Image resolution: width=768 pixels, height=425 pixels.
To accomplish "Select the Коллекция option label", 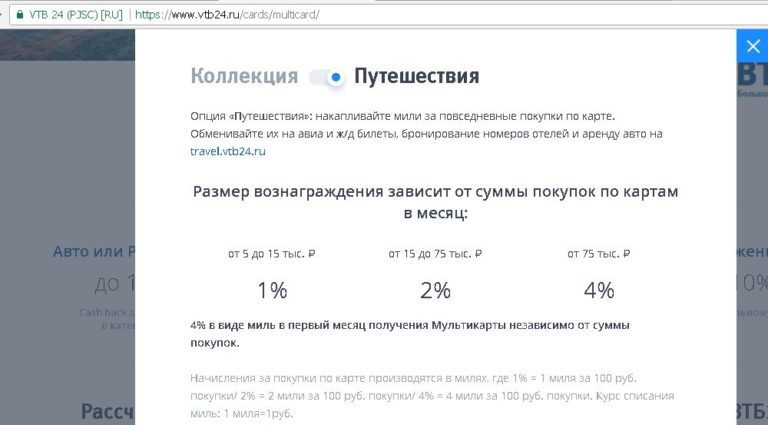I will pyautogui.click(x=244, y=77).
